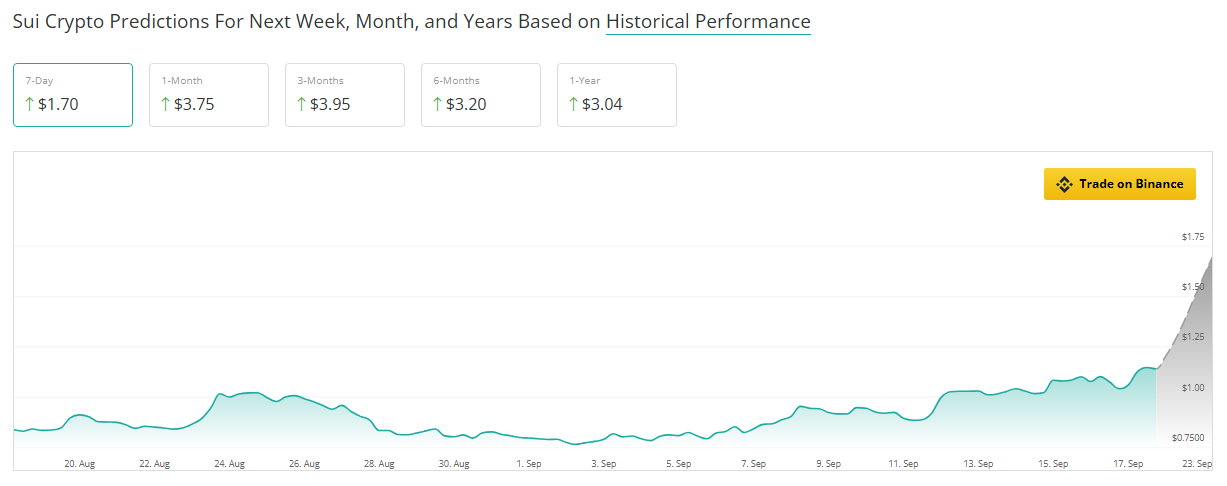Click the $1.75 price axis label
Image resolution: width=1227 pixels, height=486 pixels.
tap(1192, 237)
